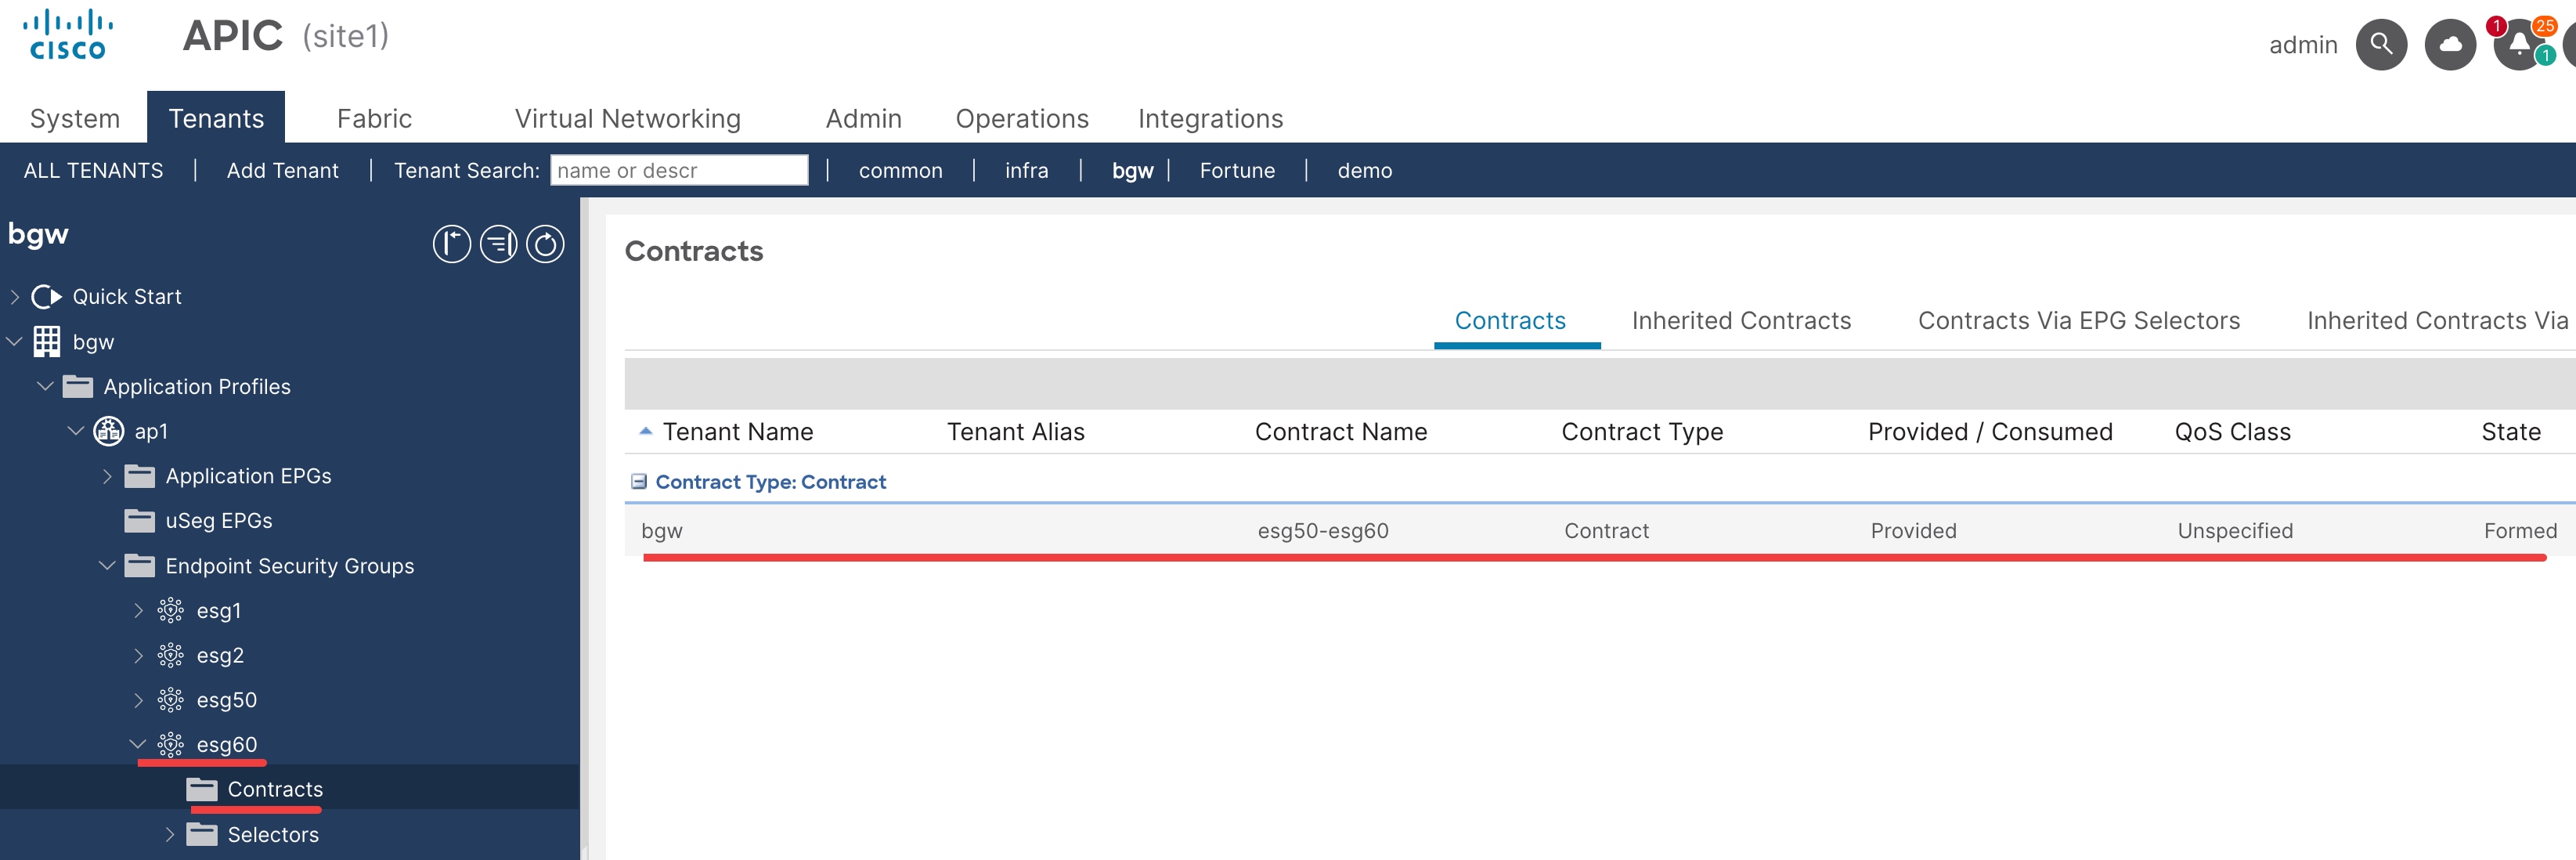Click the first bgw navigation pane toolbar icon
Screen dimensions: 2576x860
(x=451, y=244)
